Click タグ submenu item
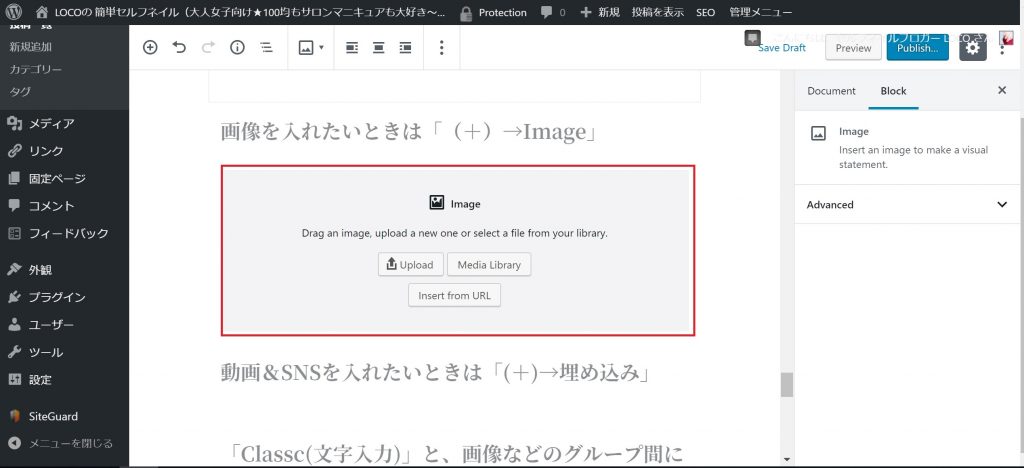This screenshot has height=468, width=1024. point(20,91)
